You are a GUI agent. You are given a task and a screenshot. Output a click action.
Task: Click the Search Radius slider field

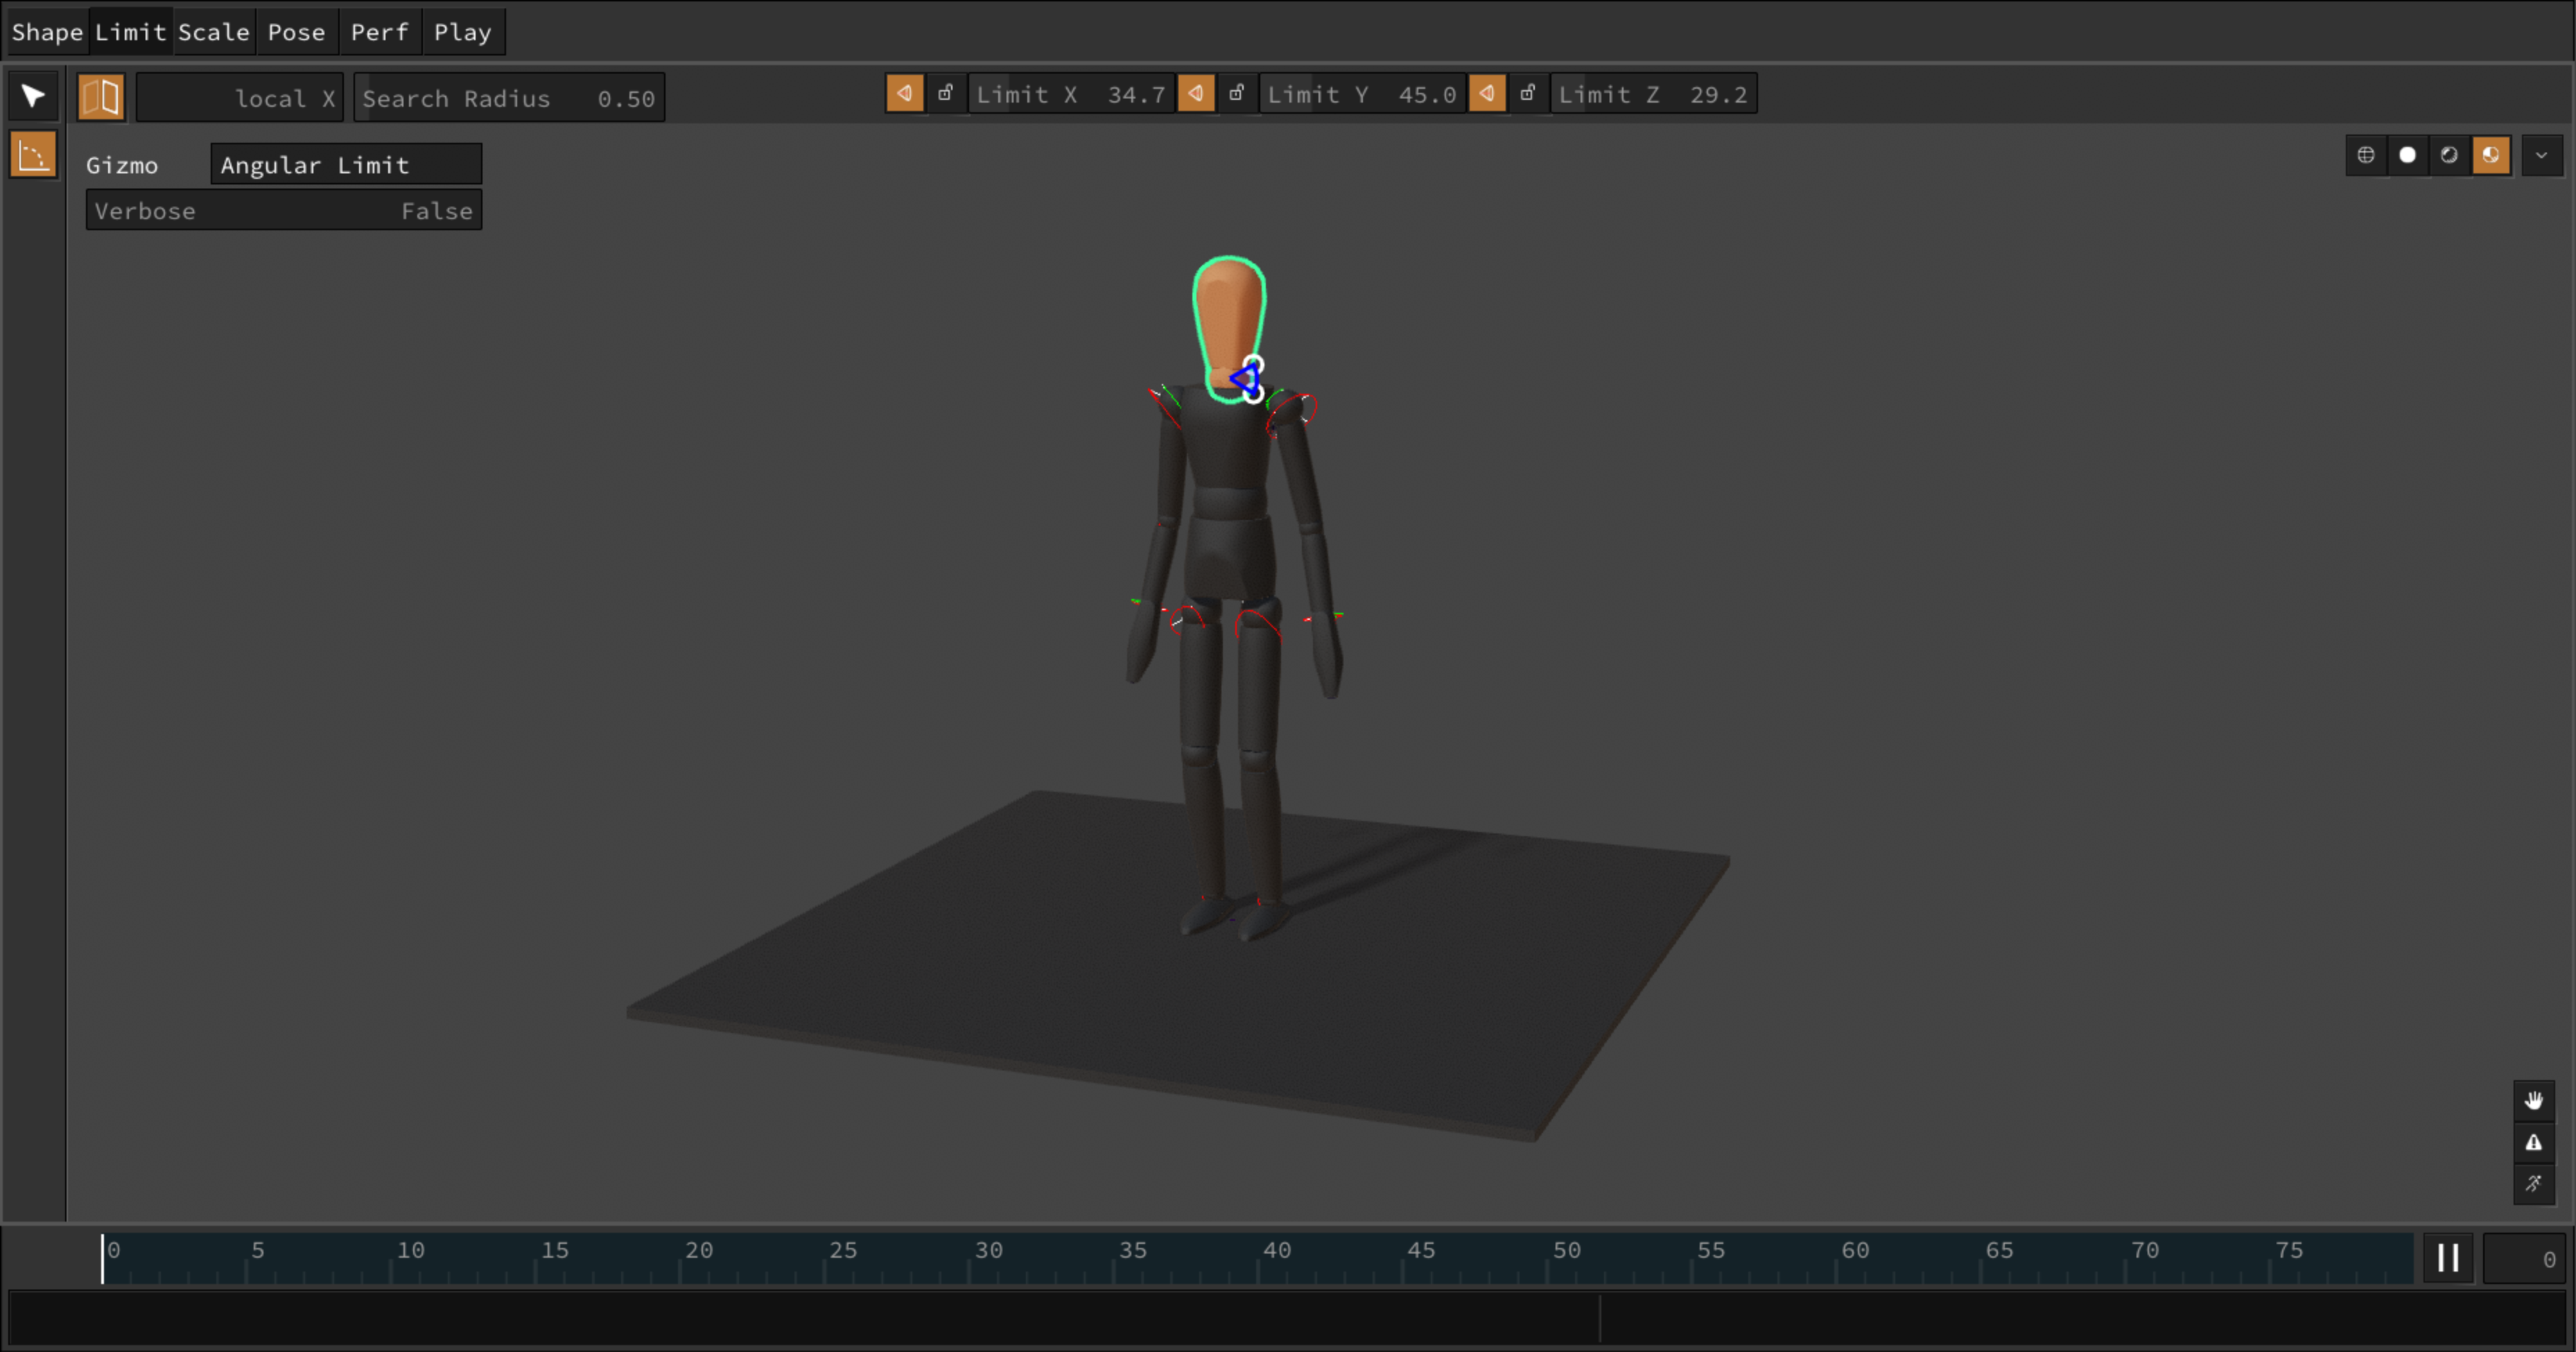pos(508,98)
